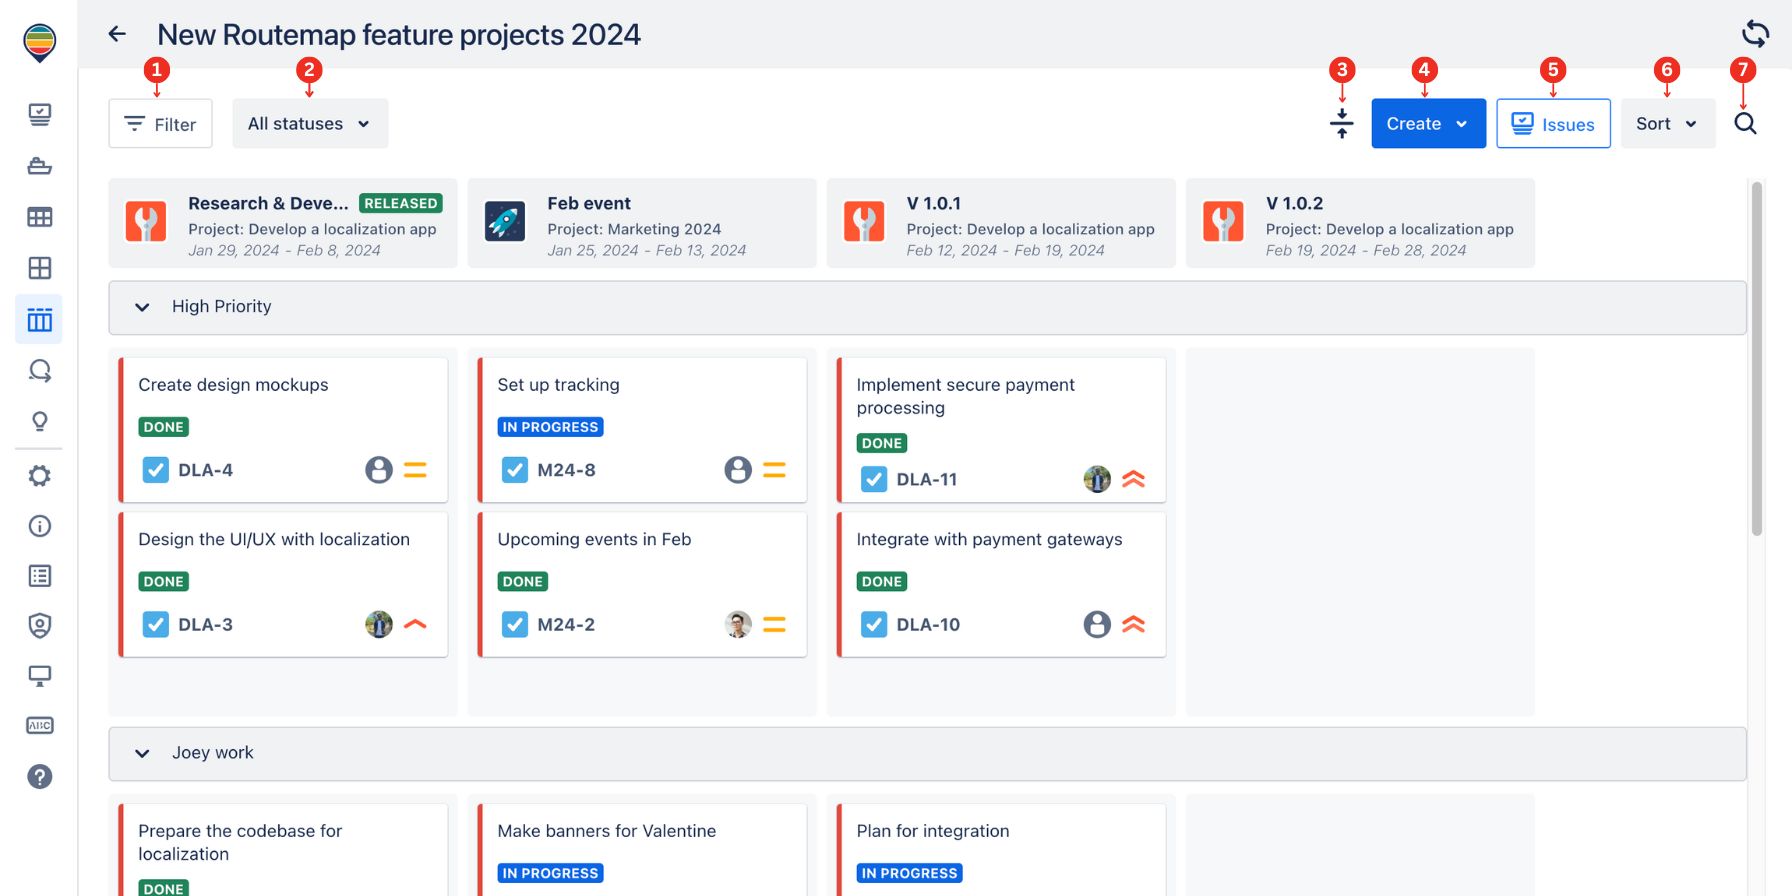Image resolution: width=1792 pixels, height=896 pixels.
Task: Open the Create button menu
Action: pos(1428,124)
